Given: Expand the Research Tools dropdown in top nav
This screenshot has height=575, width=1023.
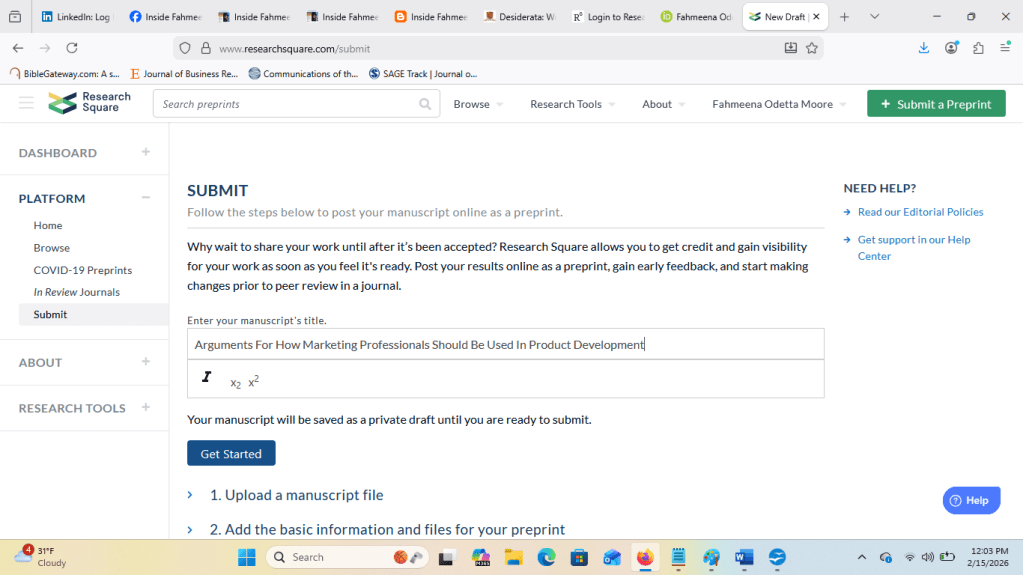Looking at the screenshot, I should [x=572, y=104].
